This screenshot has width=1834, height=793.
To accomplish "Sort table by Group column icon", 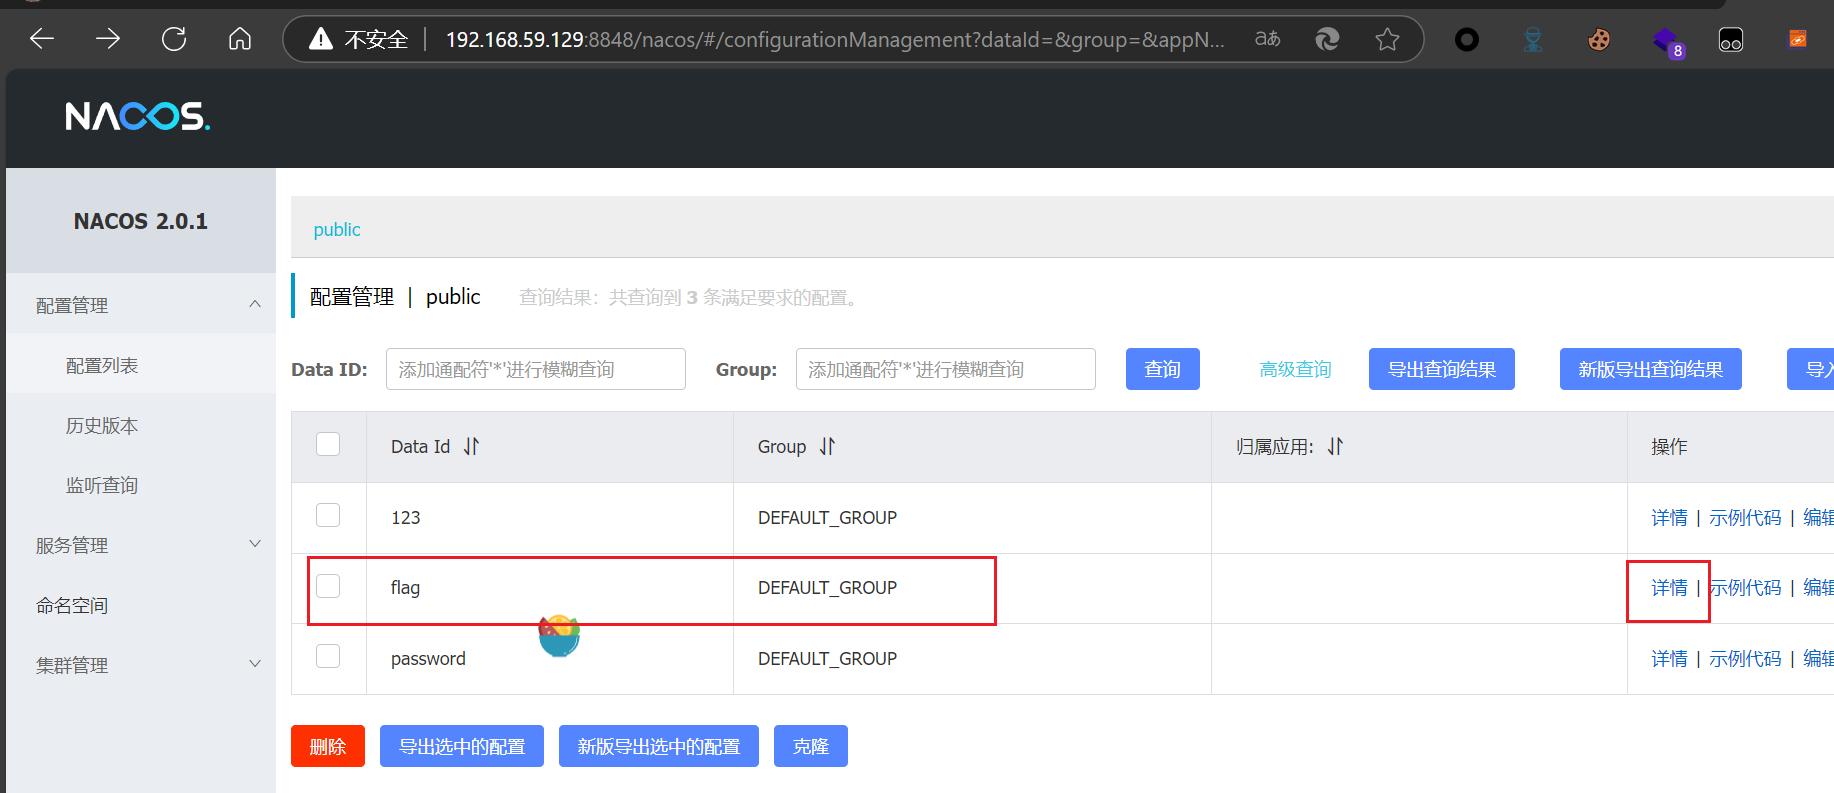I will click(827, 447).
